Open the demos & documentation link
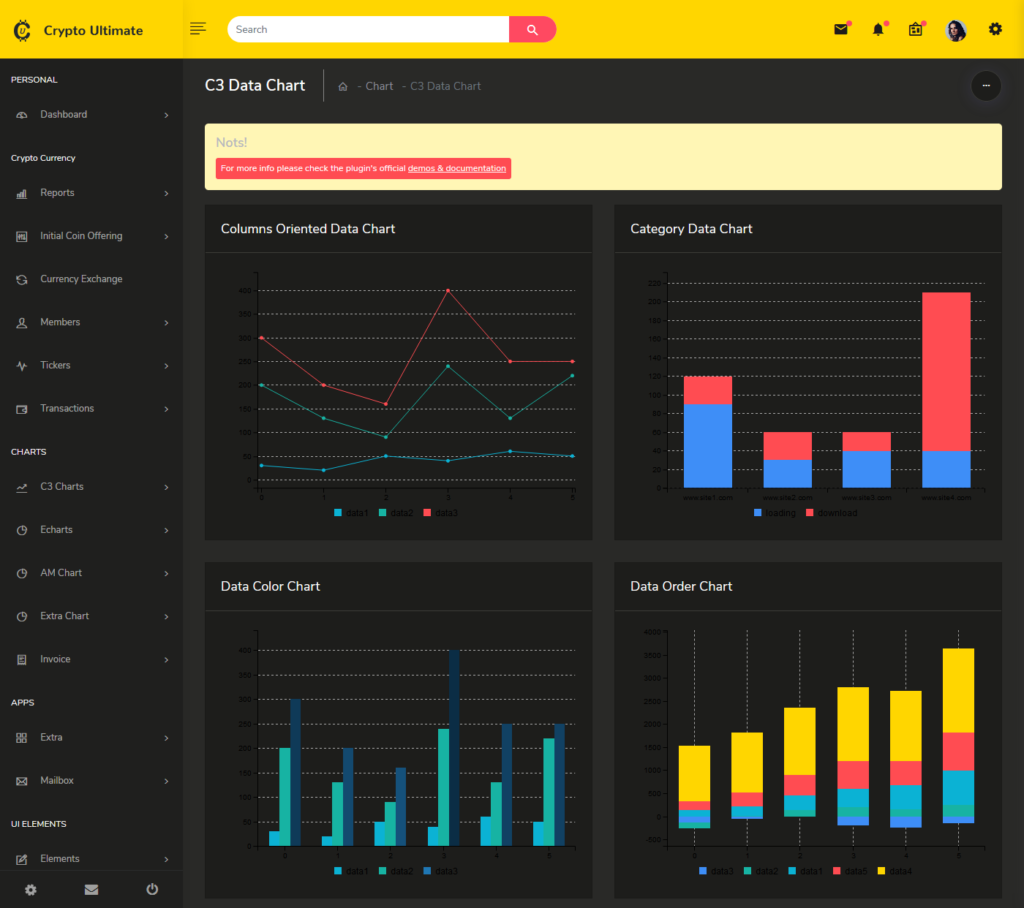This screenshot has height=908, width=1024. 457,168
